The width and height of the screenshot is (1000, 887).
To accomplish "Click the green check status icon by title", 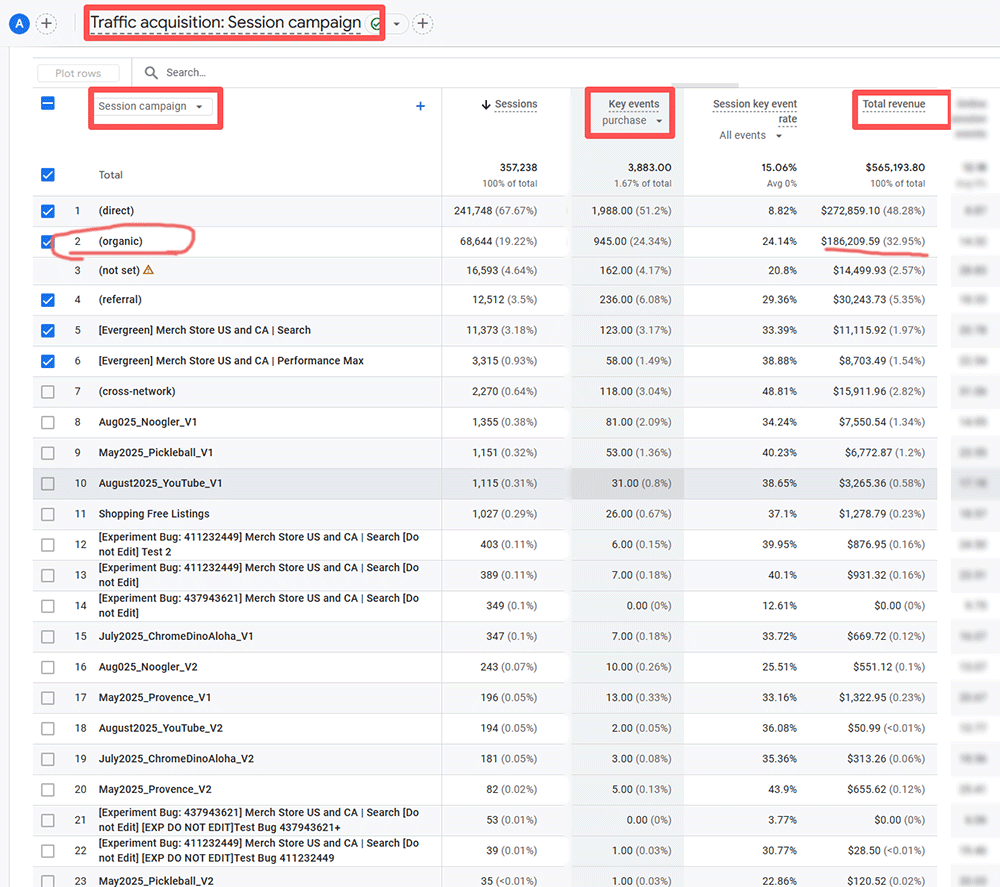I will (375, 24).
